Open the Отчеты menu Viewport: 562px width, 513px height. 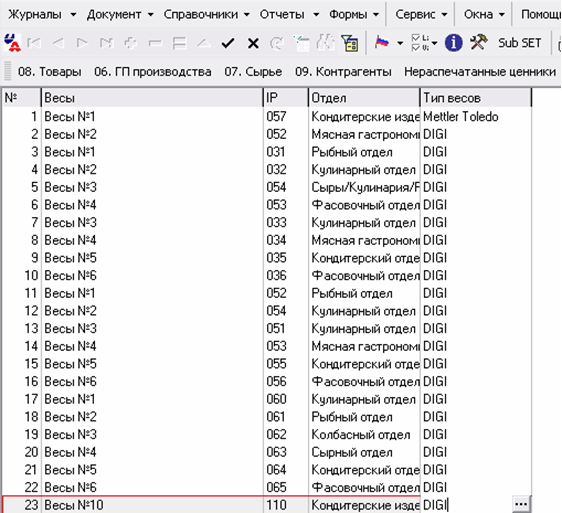(x=282, y=14)
